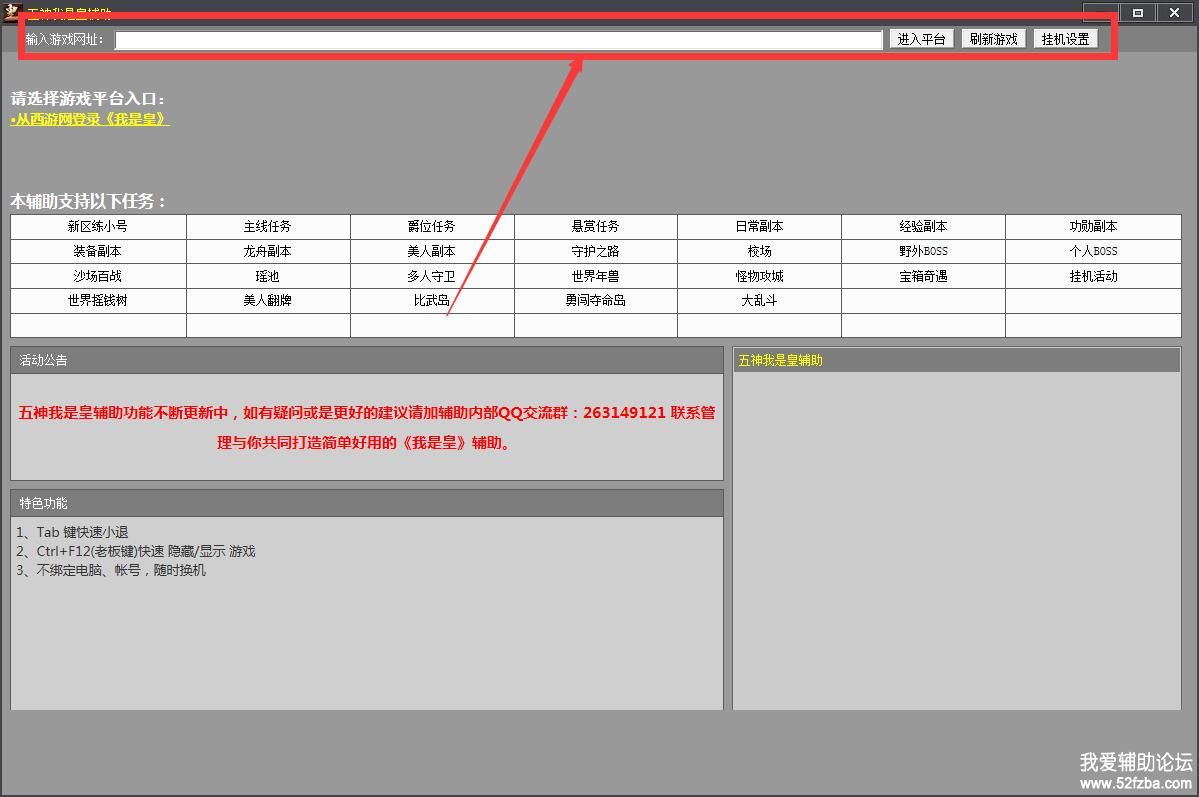1199x797 pixels.
Task: Click the 悬赏任务 task cell
Action: click(x=596, y=227)
